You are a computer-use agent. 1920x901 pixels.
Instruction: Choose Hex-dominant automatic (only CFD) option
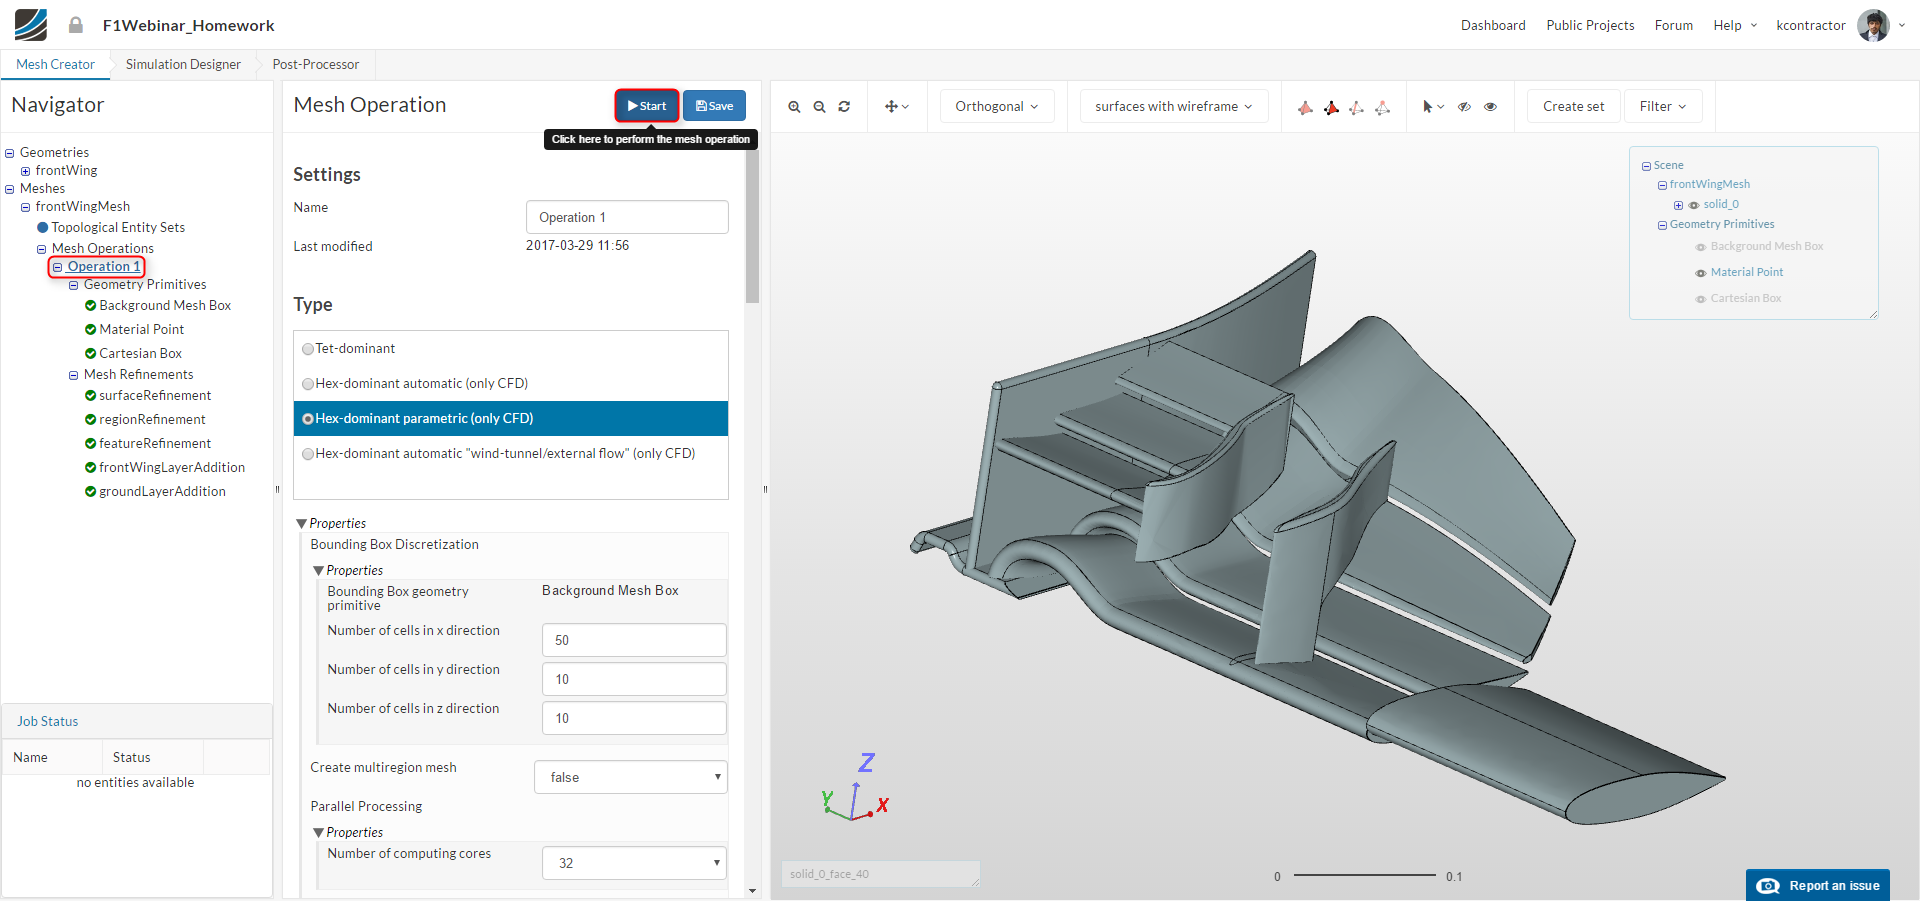[x=308, y=384]
